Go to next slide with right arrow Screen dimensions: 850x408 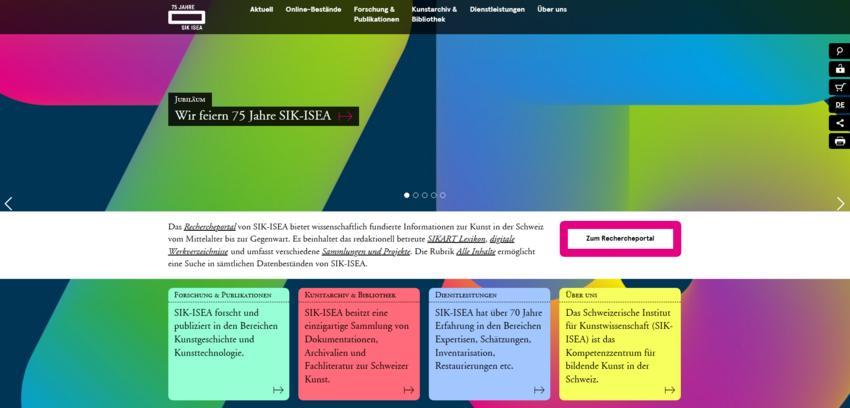click(841, 204)
